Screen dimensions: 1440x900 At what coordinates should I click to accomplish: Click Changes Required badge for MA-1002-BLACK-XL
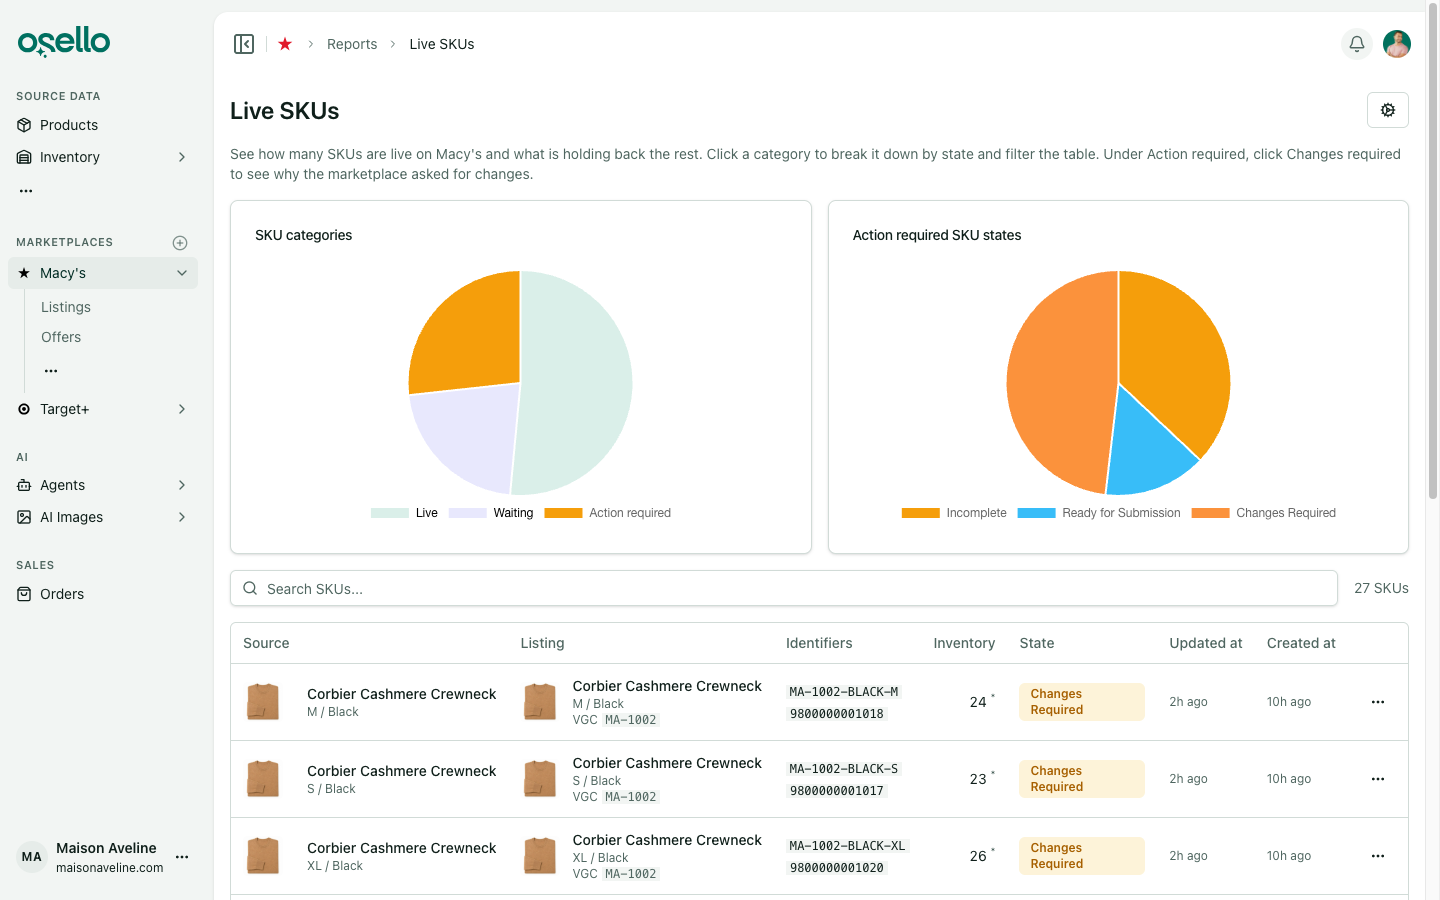coord(1082,856)
